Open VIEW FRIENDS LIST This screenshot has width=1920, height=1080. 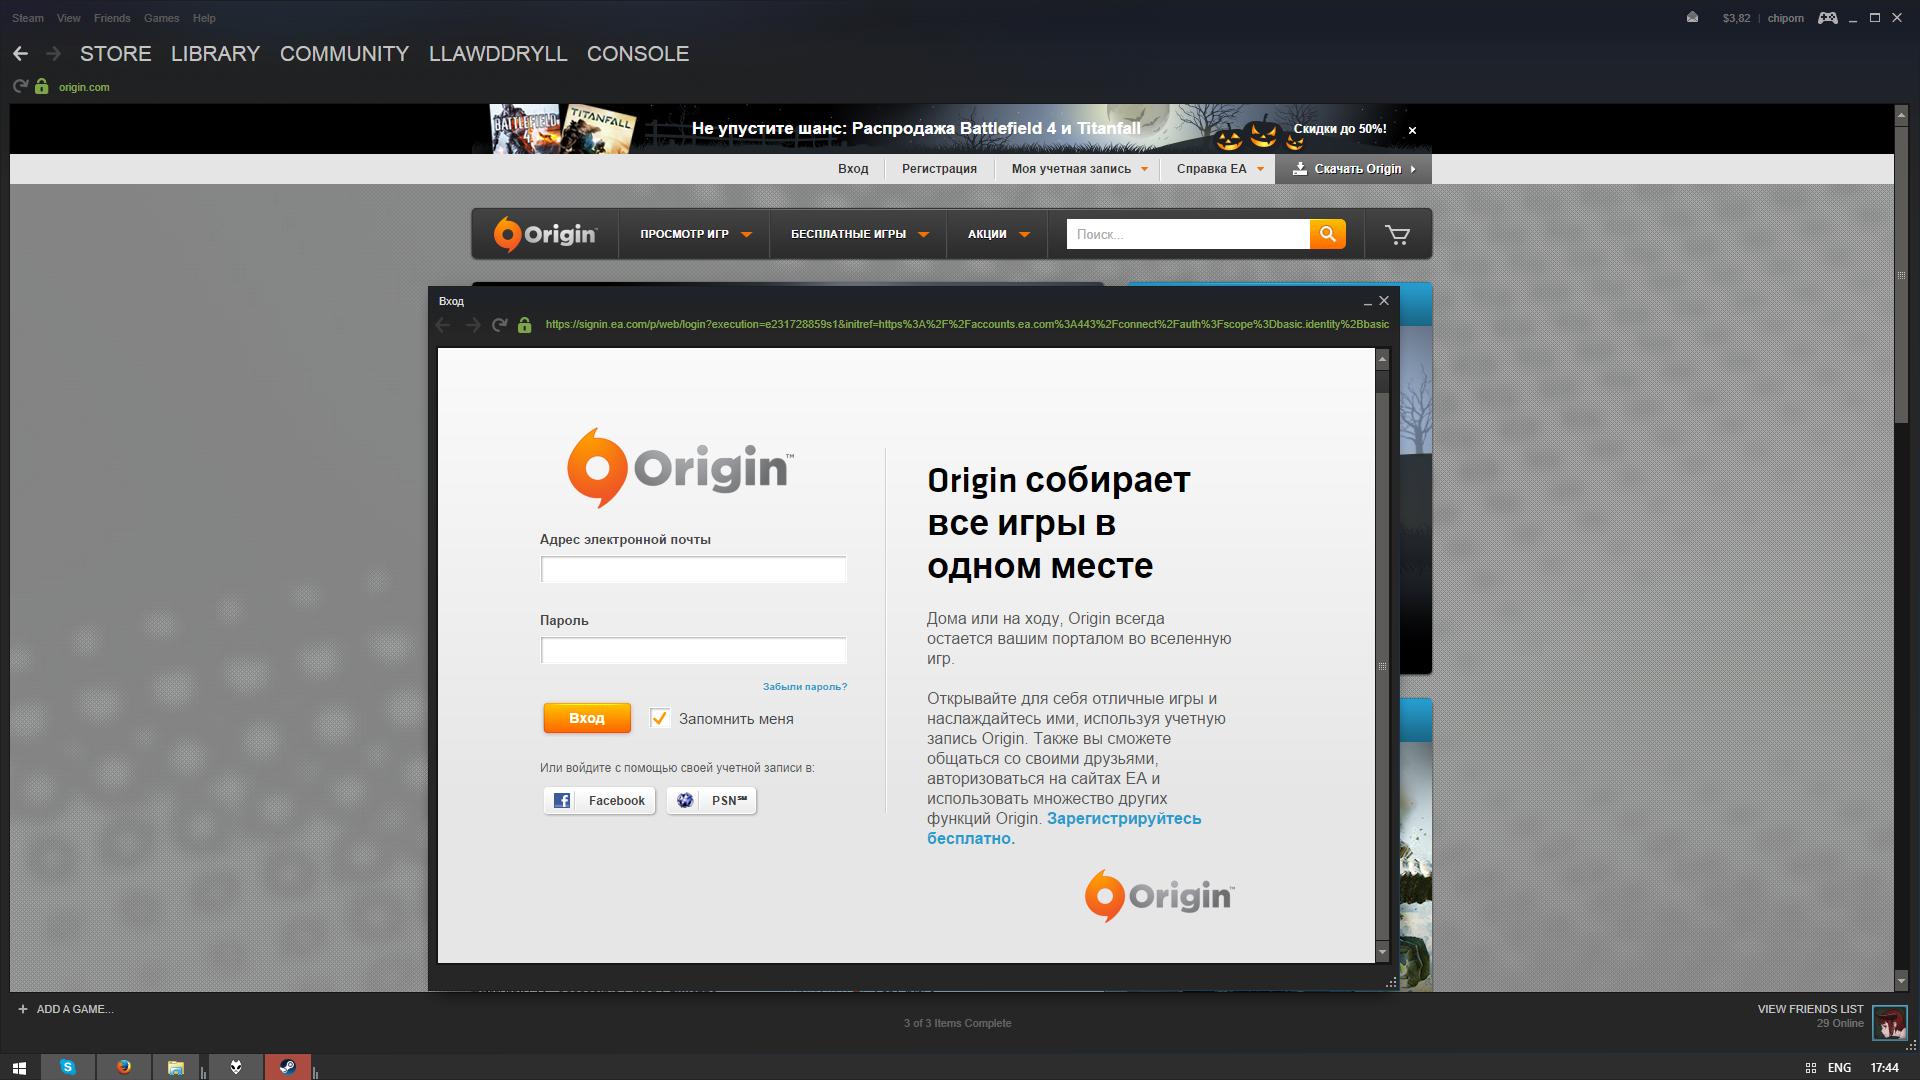1810,1009
